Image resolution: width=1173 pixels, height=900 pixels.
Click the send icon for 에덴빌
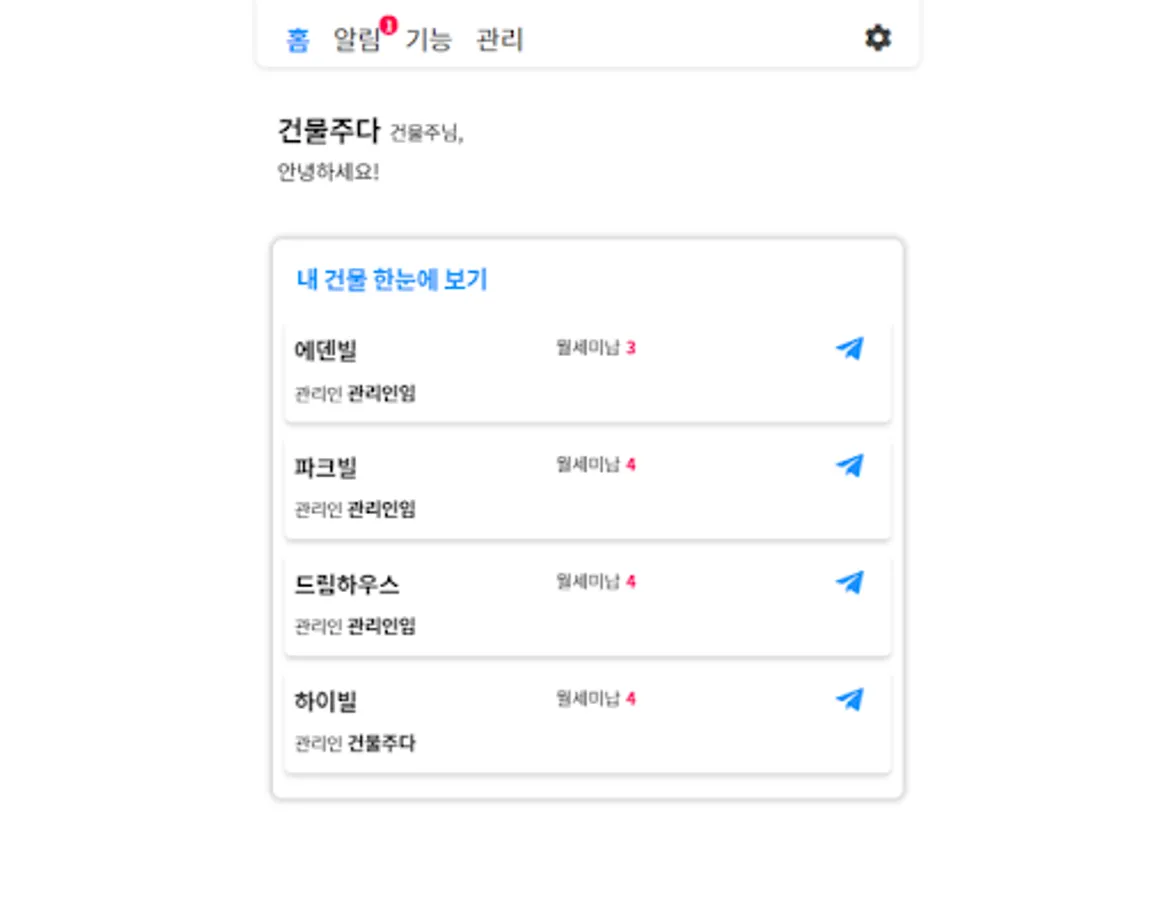pyautogui.click(x=849, y=348)
